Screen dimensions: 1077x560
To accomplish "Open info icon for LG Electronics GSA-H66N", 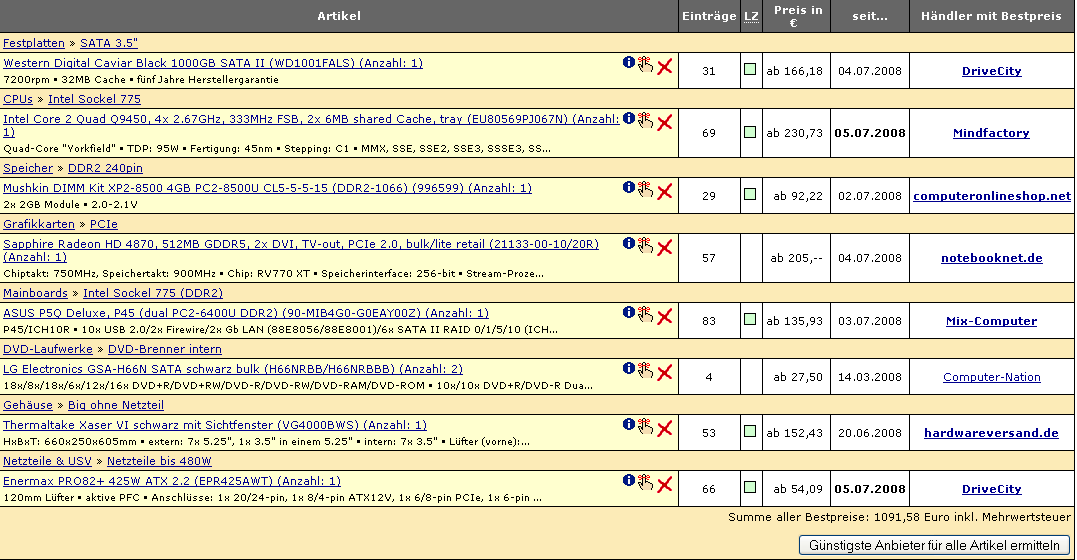I will pyautogui.click(x=628, y=369).
